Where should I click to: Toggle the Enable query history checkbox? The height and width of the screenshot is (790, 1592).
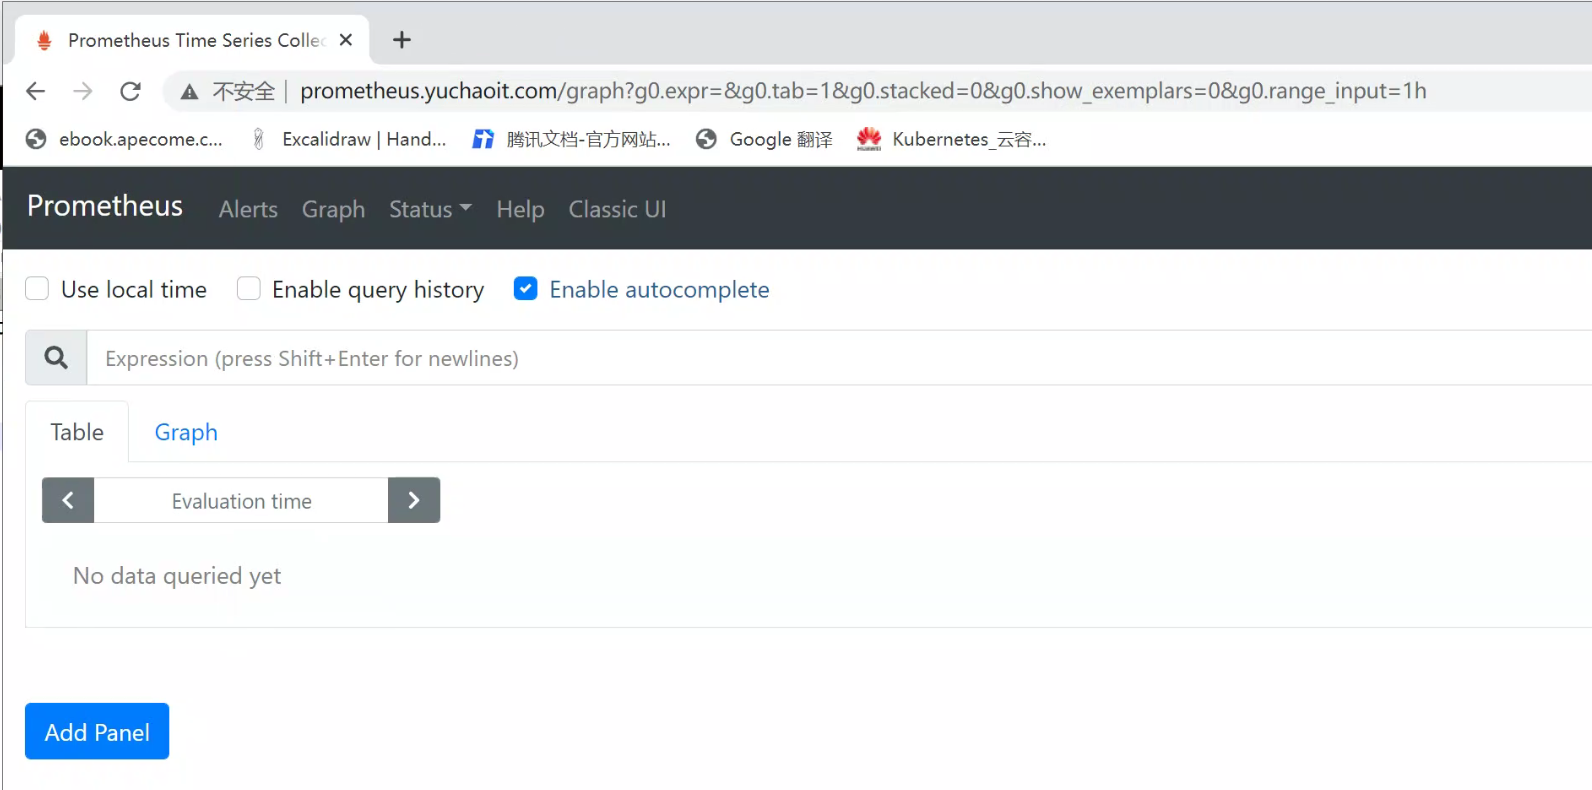click(248, 289)
